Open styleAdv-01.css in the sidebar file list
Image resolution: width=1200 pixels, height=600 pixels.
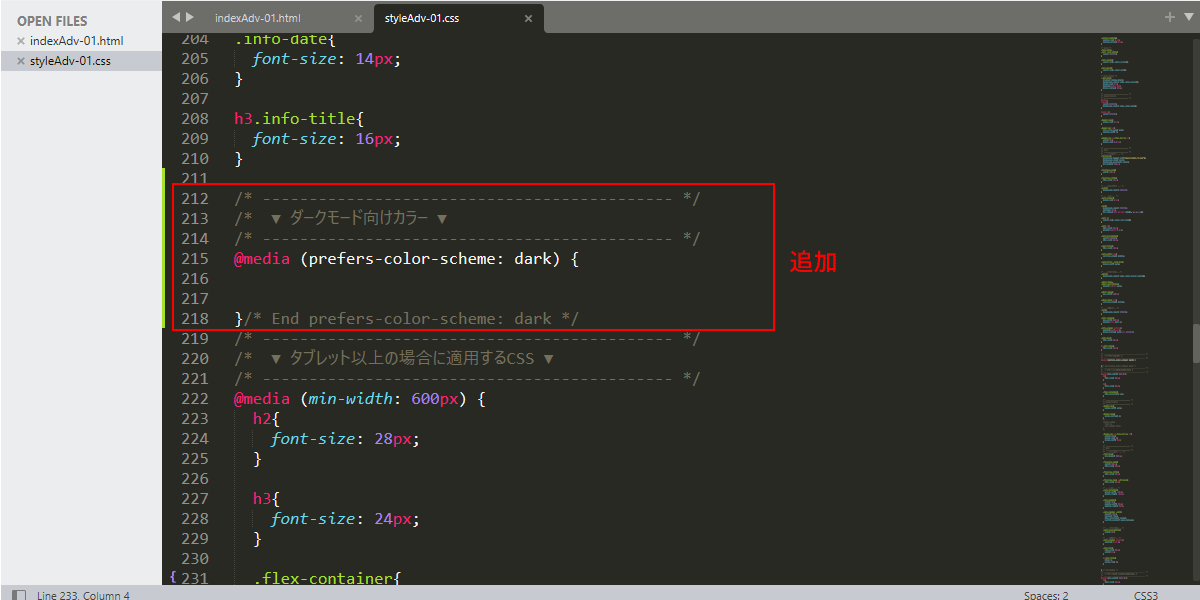click(70, 61)
